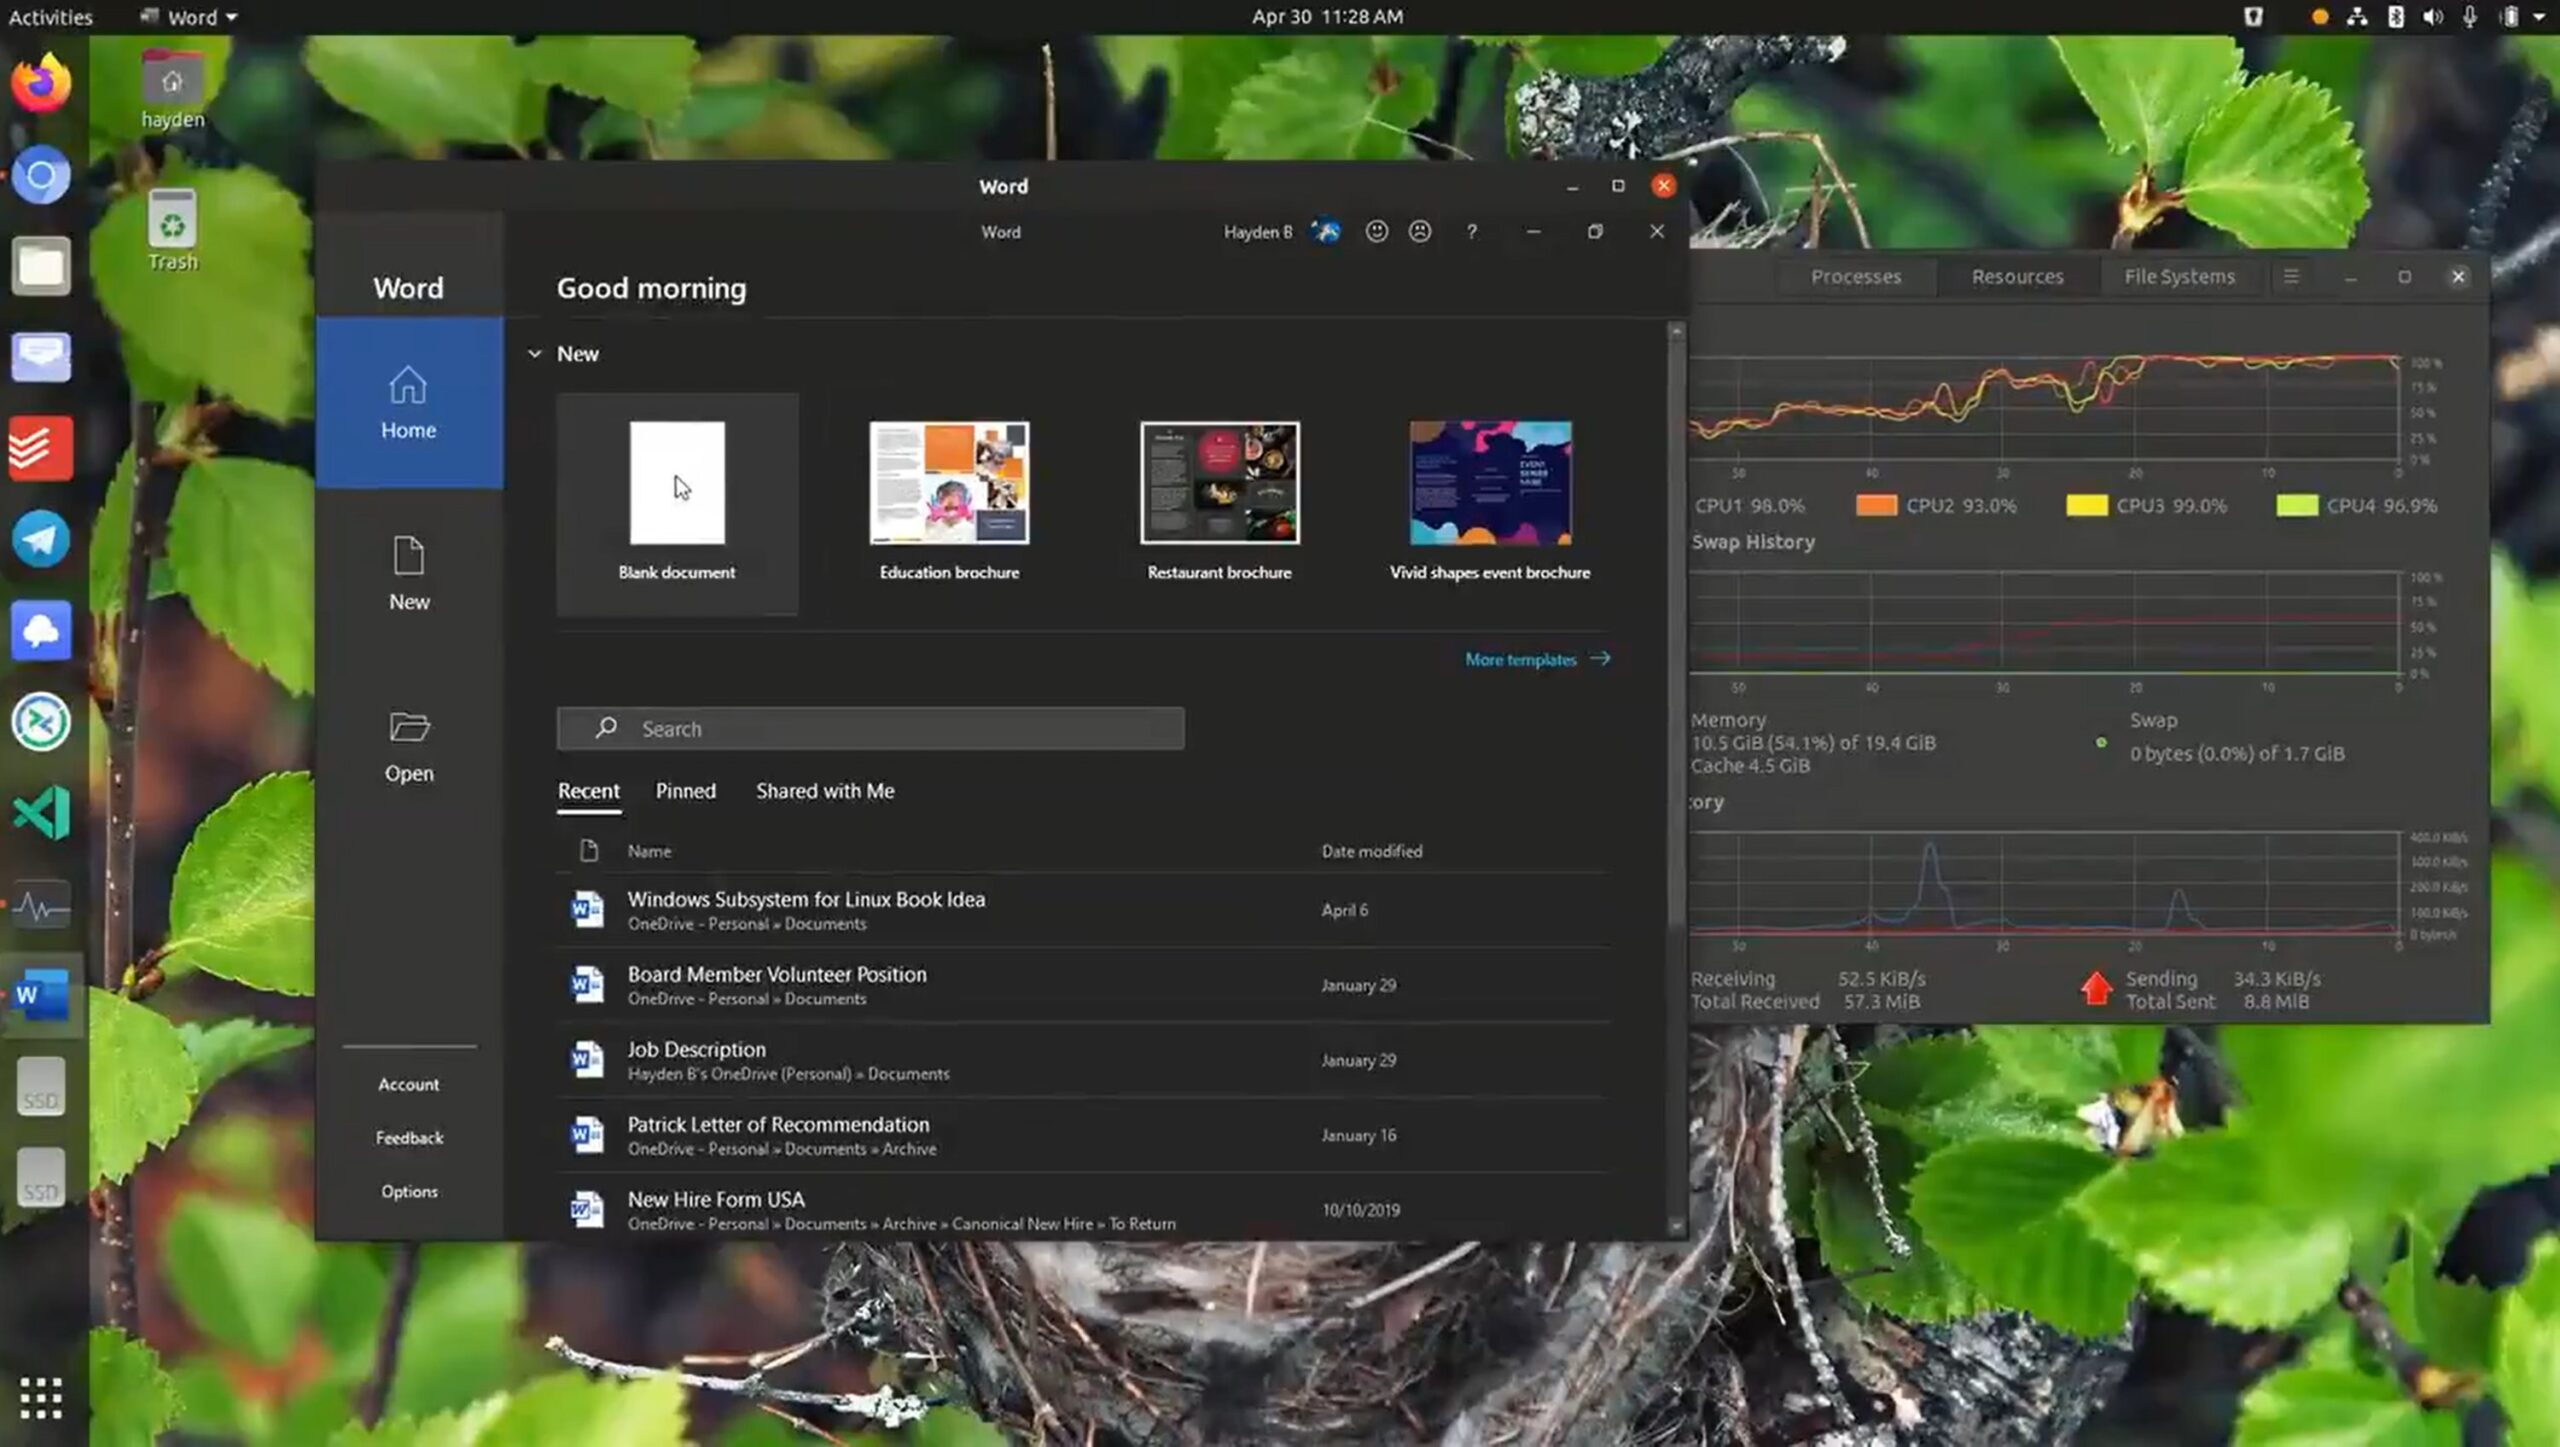Switch to the Pinned tab
This screenshot has width=2560, height=1447.
686,790
